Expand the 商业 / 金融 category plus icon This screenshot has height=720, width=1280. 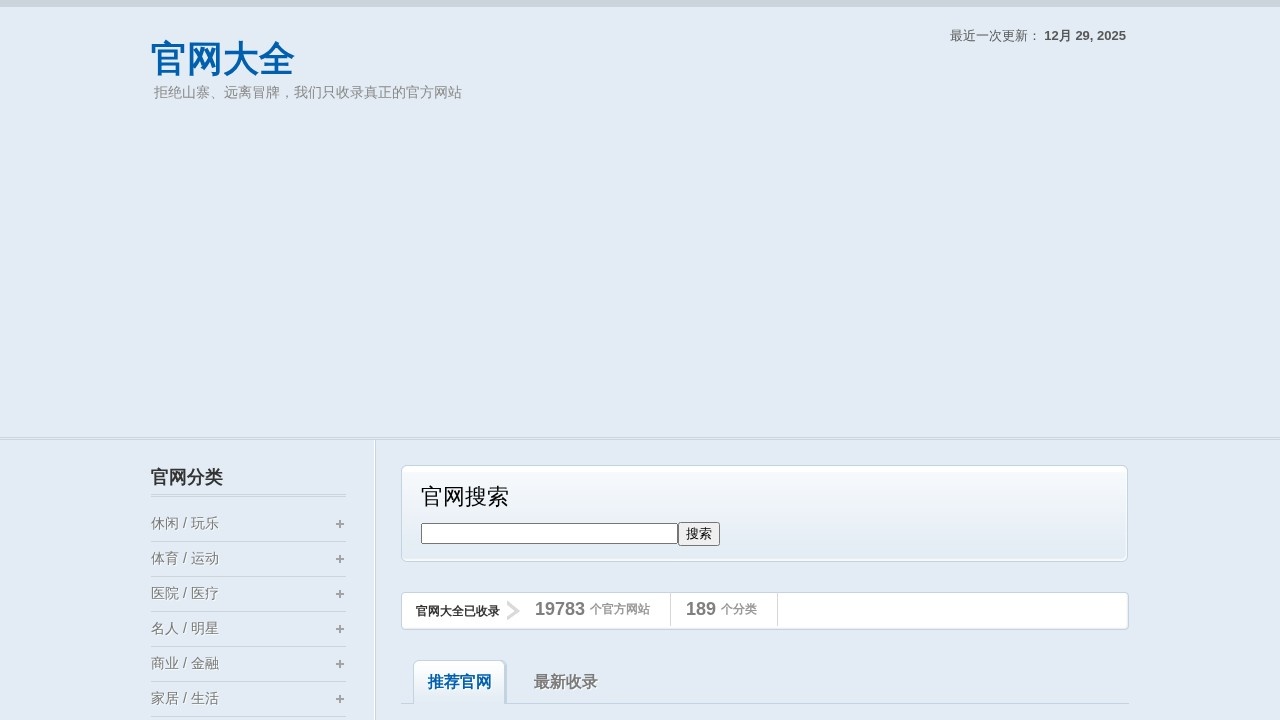click(340, 664)
